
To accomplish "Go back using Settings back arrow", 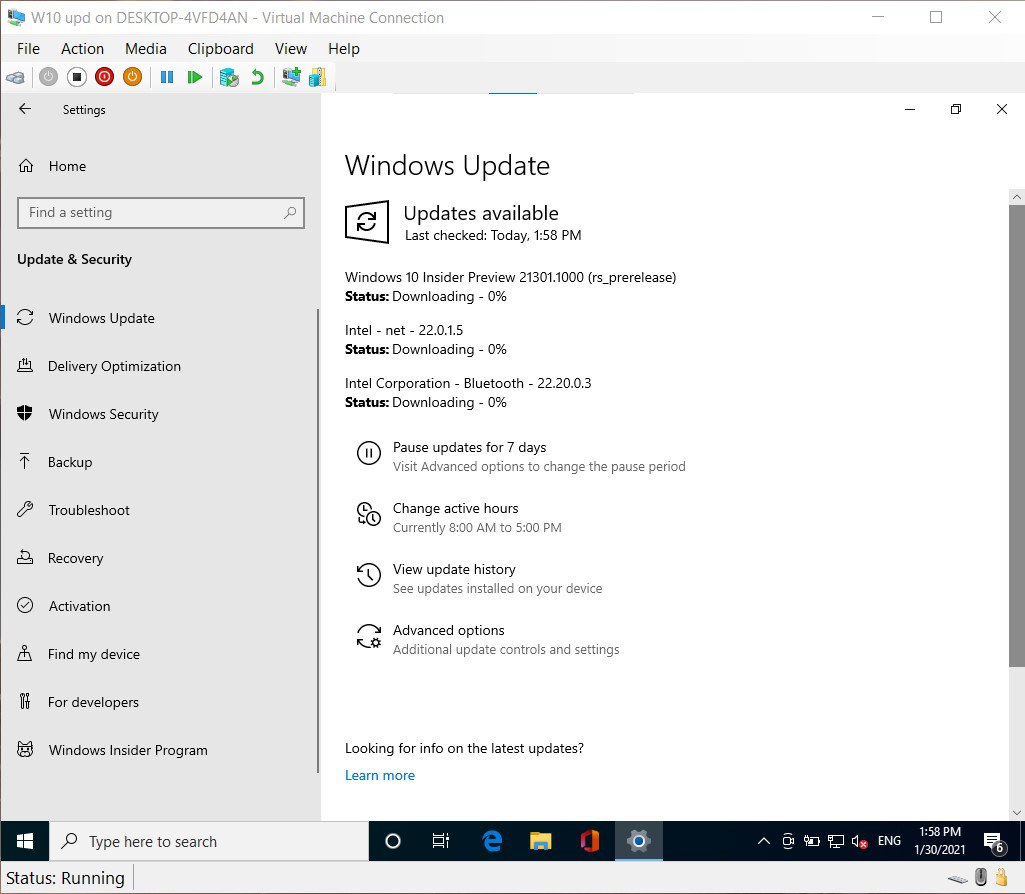I will pos(25,109).
